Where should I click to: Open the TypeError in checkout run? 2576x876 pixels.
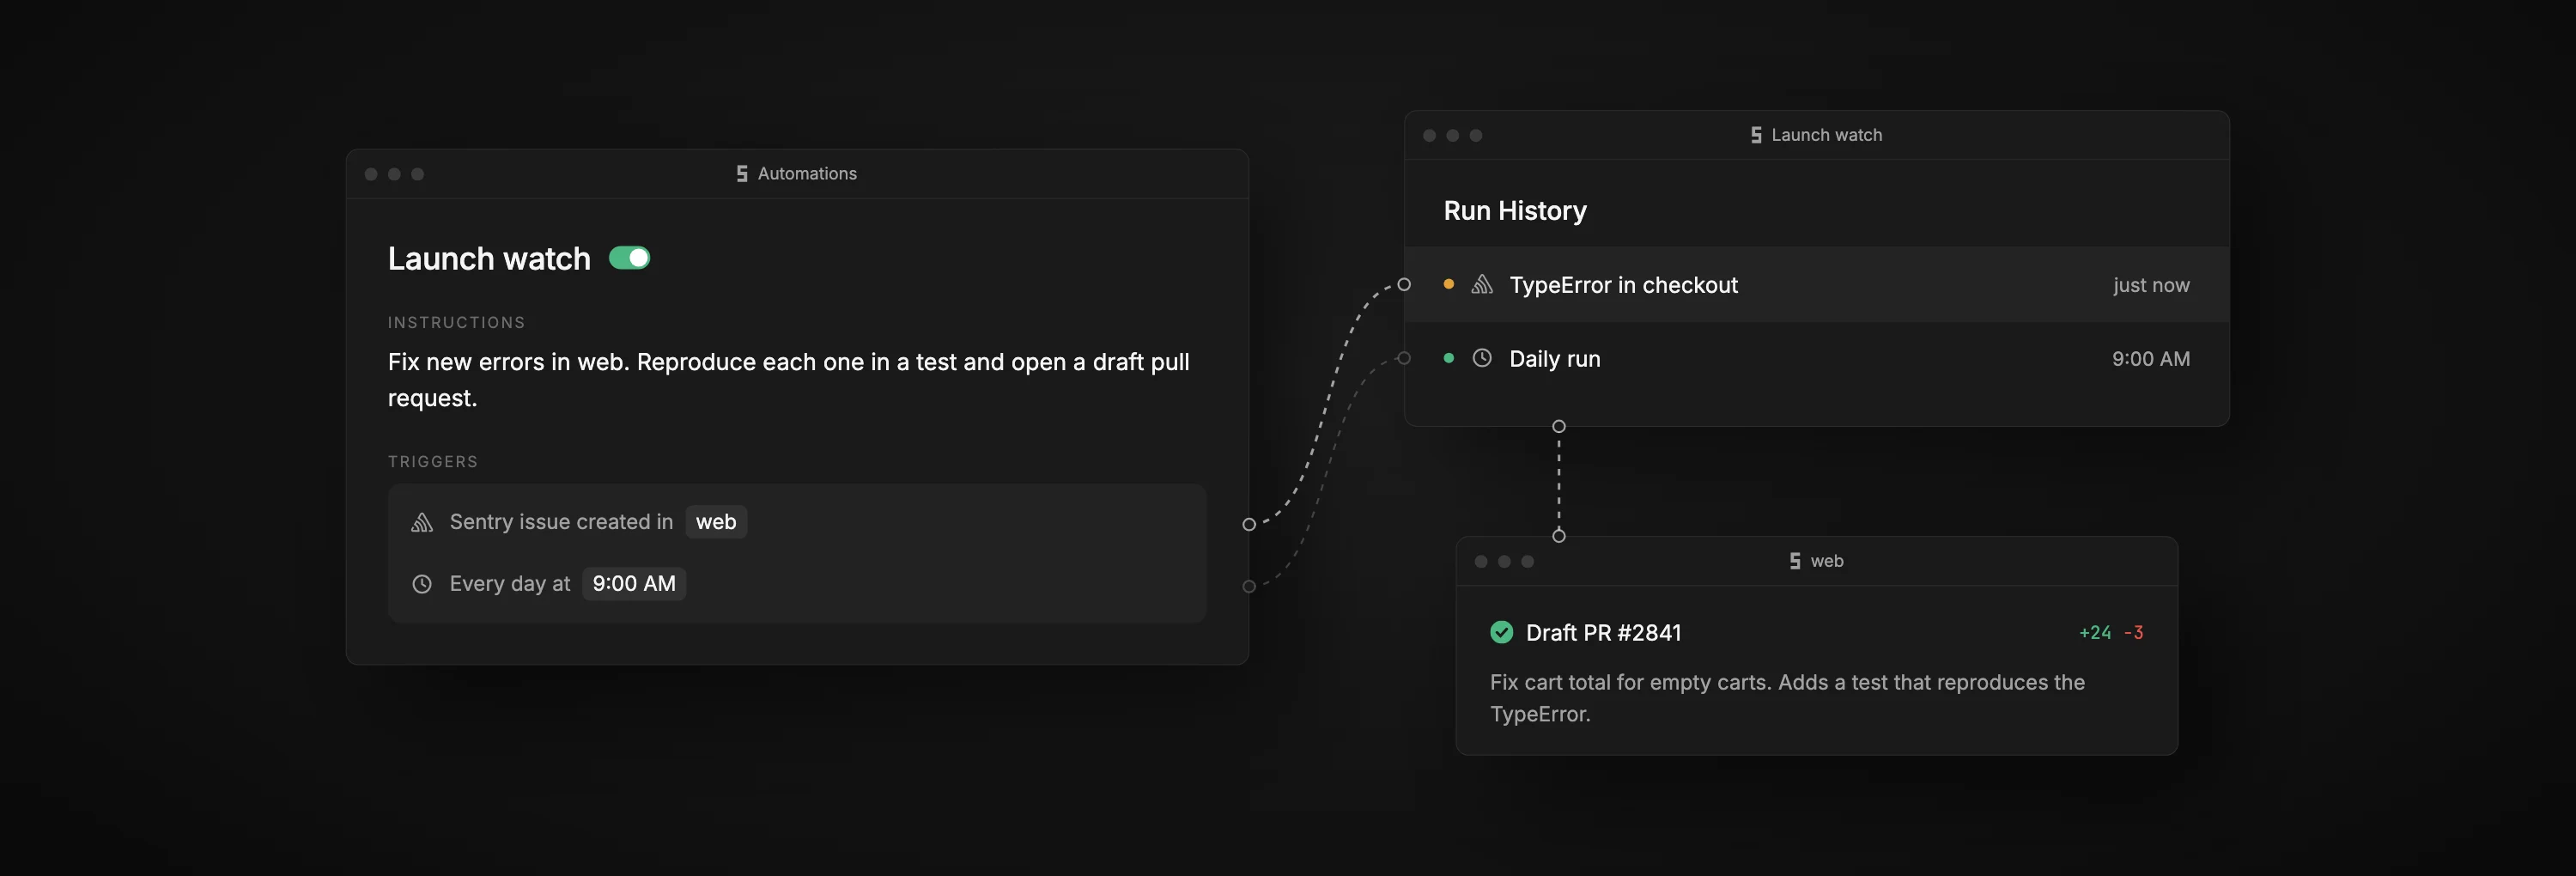(x=1816, y=285)
